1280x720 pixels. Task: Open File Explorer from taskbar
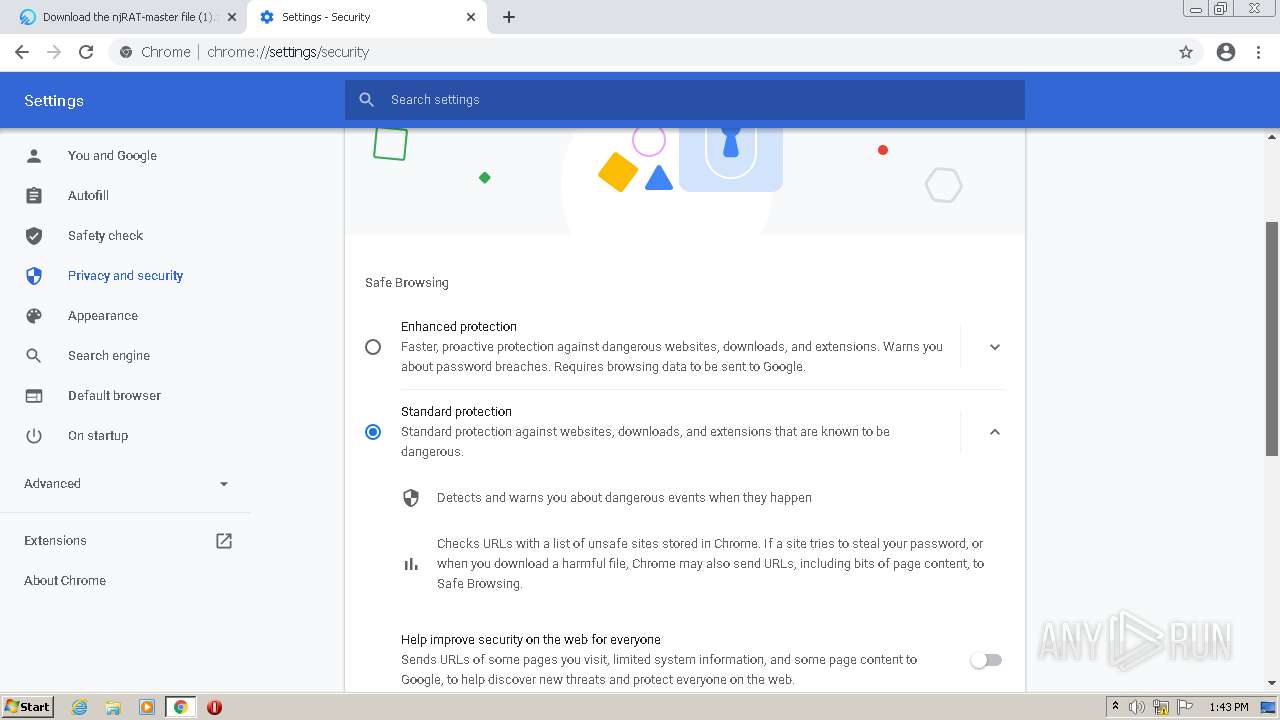(113, 707)
